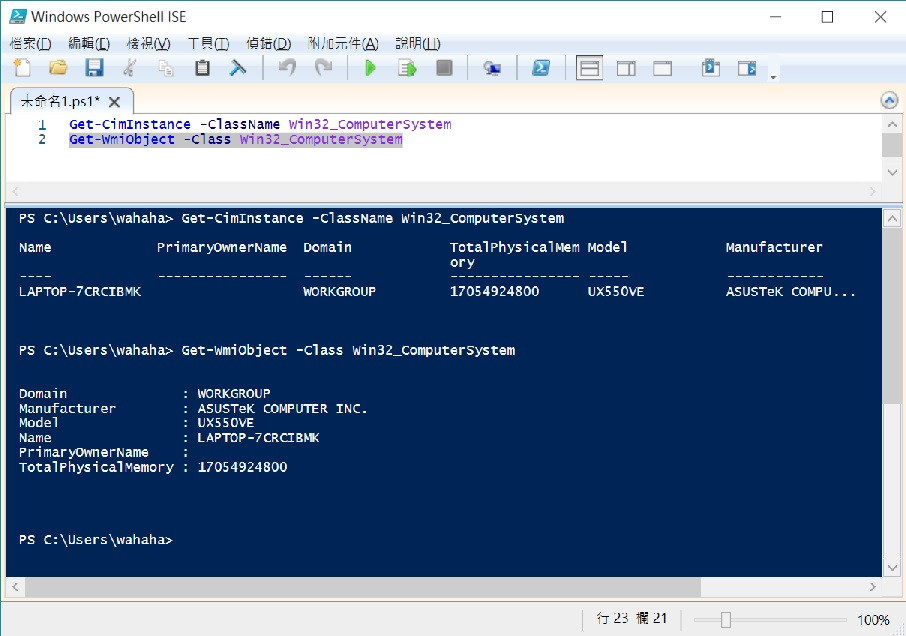Image resolution: width=906 pixels, height=636 pixels.
Task: Close the 未命名1.ps1 tab
Action: click(x=114, y=102)
